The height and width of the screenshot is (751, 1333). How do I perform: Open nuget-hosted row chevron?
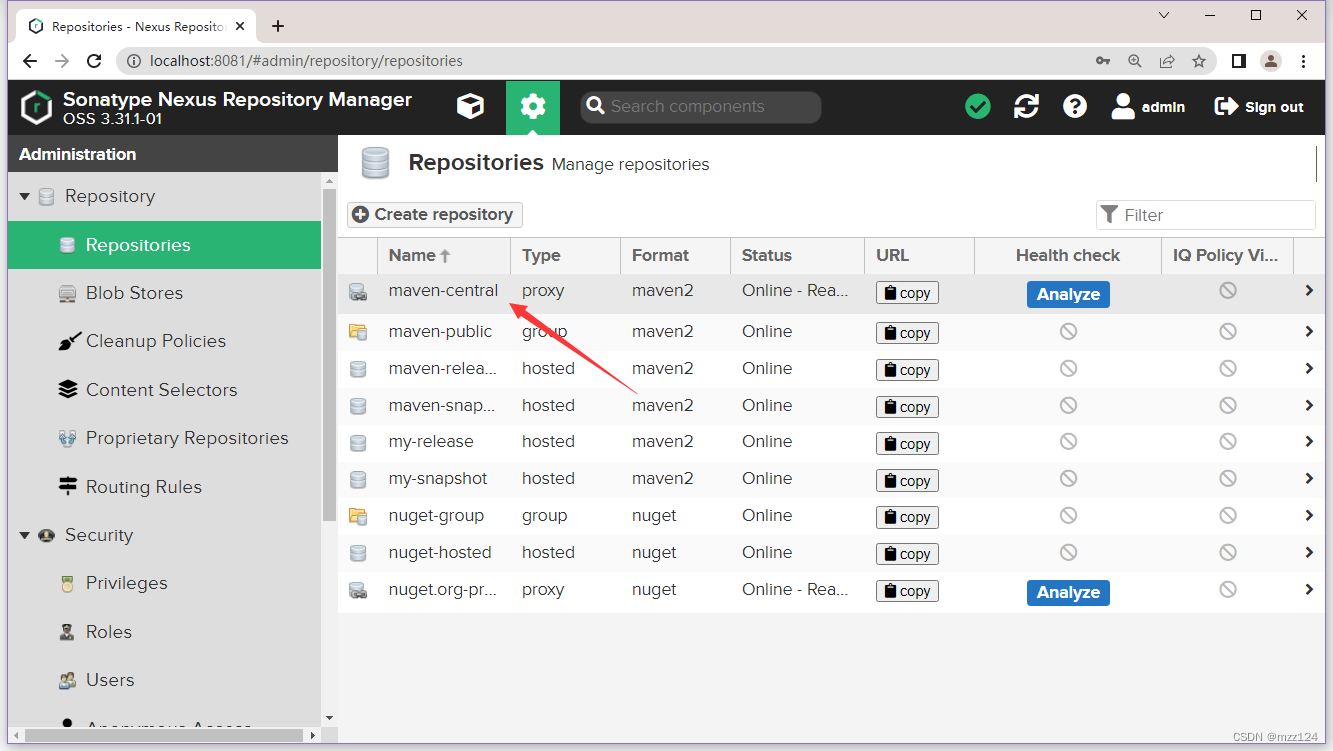(x=1309, y=552)
